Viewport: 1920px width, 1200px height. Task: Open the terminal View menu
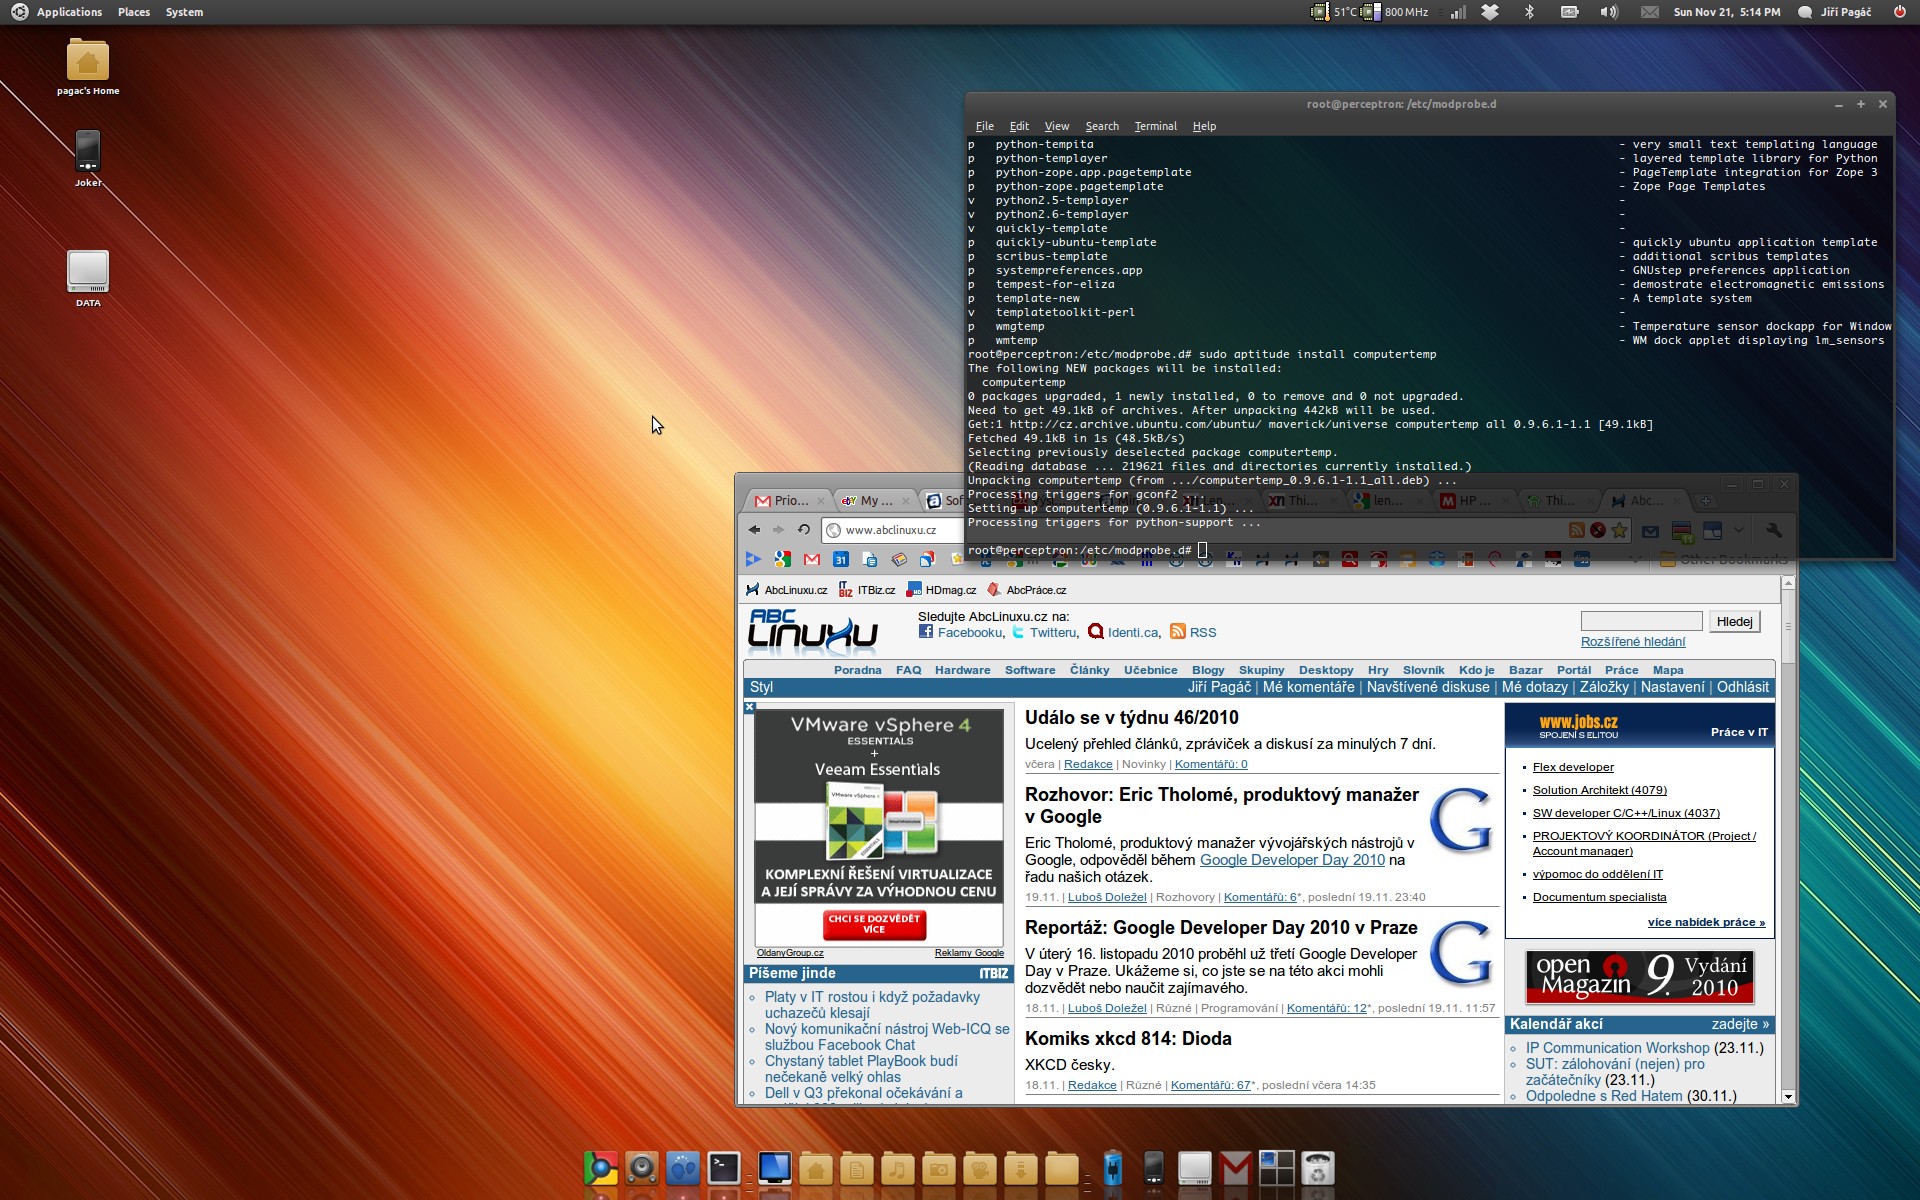(x=1057, y=126)
